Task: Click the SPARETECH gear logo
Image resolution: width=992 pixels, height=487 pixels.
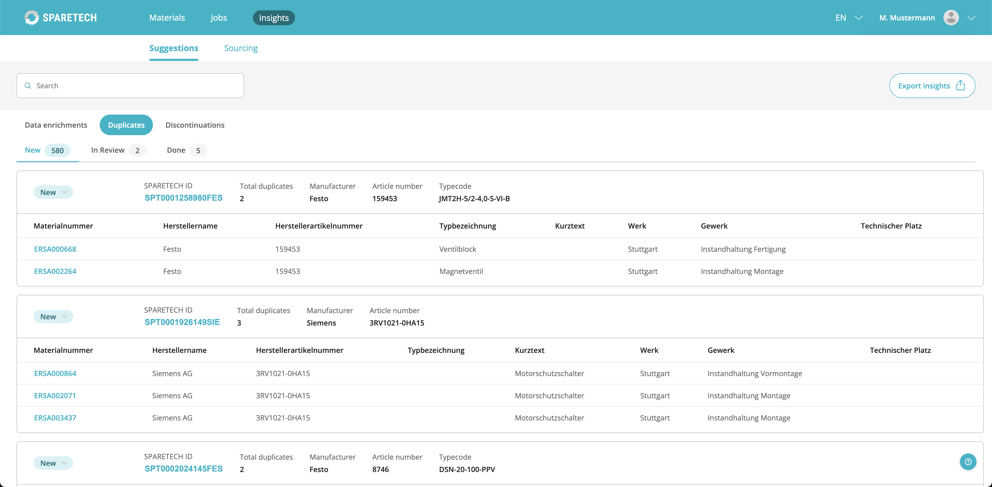Action: [32, 18]
